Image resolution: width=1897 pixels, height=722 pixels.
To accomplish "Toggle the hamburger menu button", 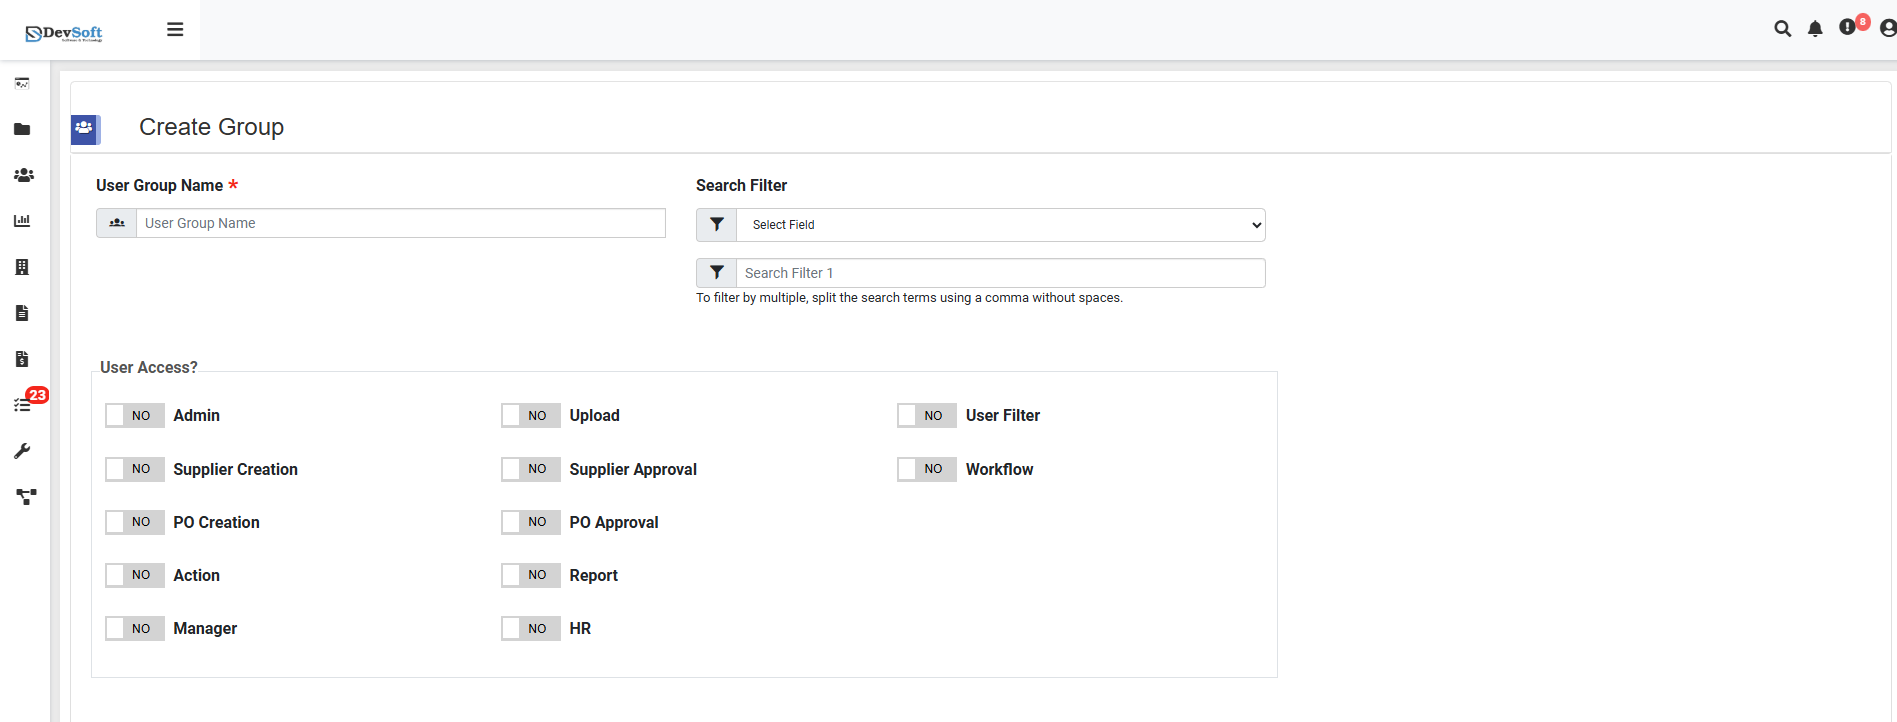I will tap(175, 30).
